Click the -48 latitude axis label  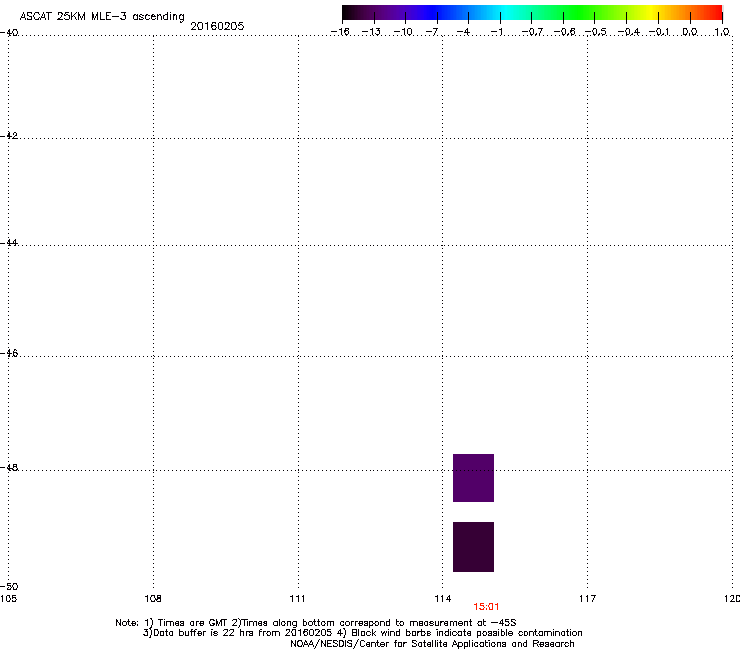click(x=9, y=468)
